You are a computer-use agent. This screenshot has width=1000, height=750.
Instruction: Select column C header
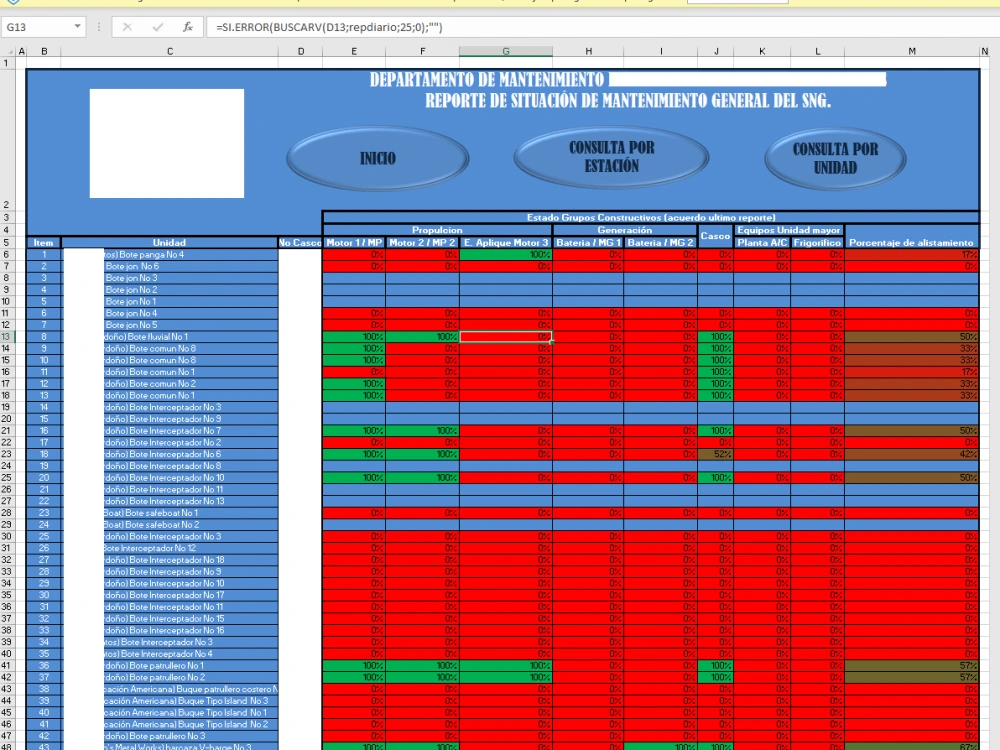point(170,51)
